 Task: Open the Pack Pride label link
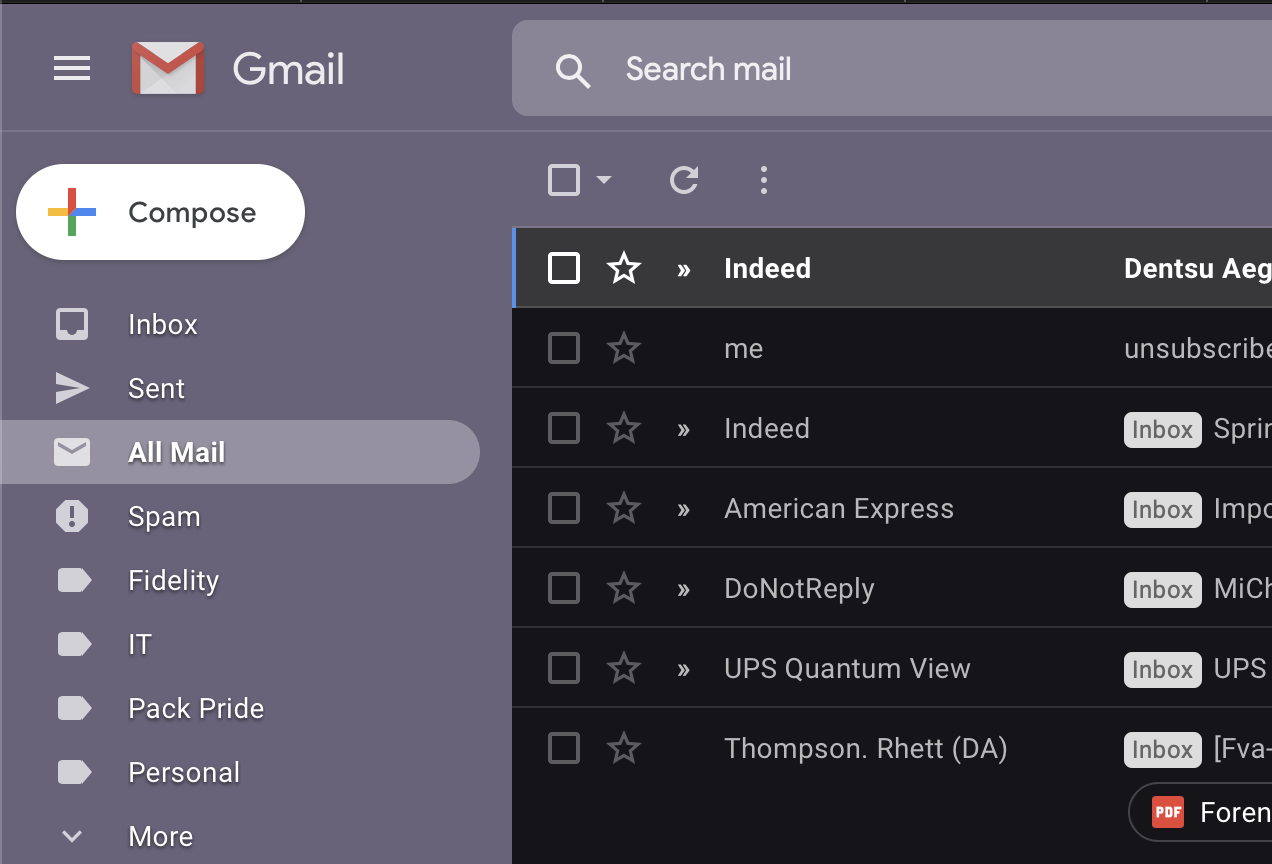point(196,708)
